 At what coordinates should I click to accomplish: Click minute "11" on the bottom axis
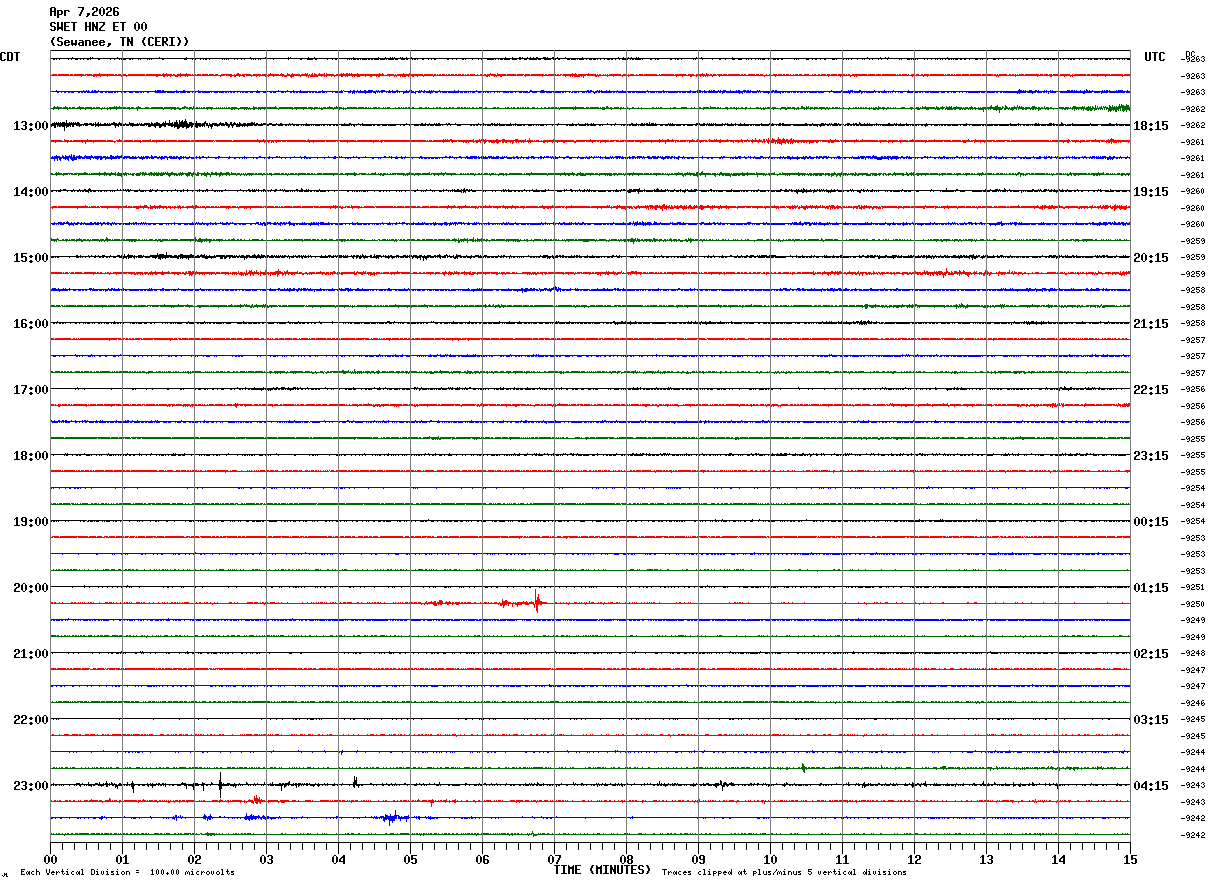point(842,859)
